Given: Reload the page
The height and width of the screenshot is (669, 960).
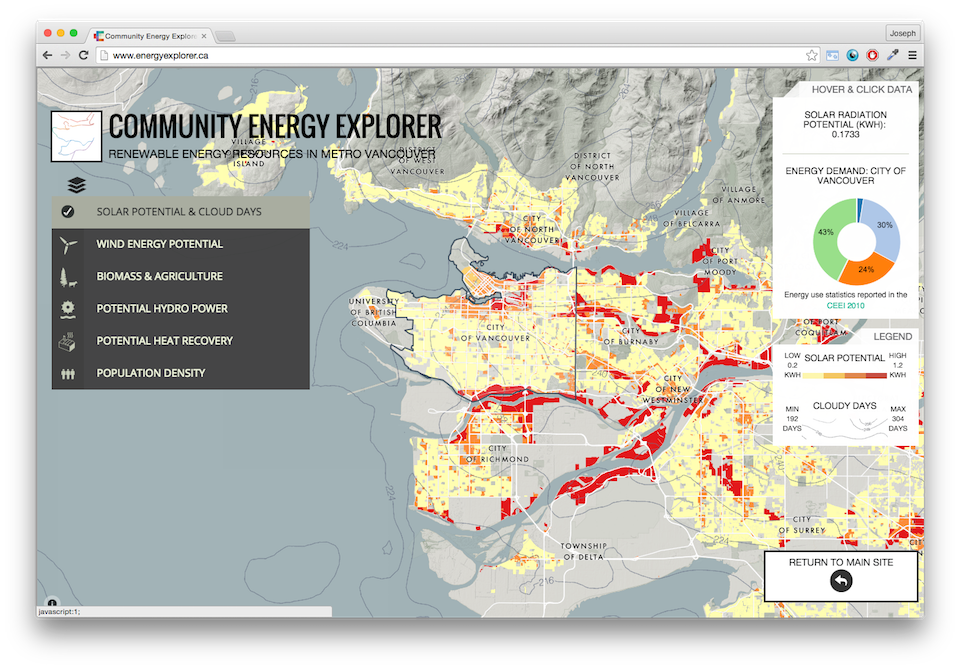Looking at the screenshot, I should click(84, 56).
